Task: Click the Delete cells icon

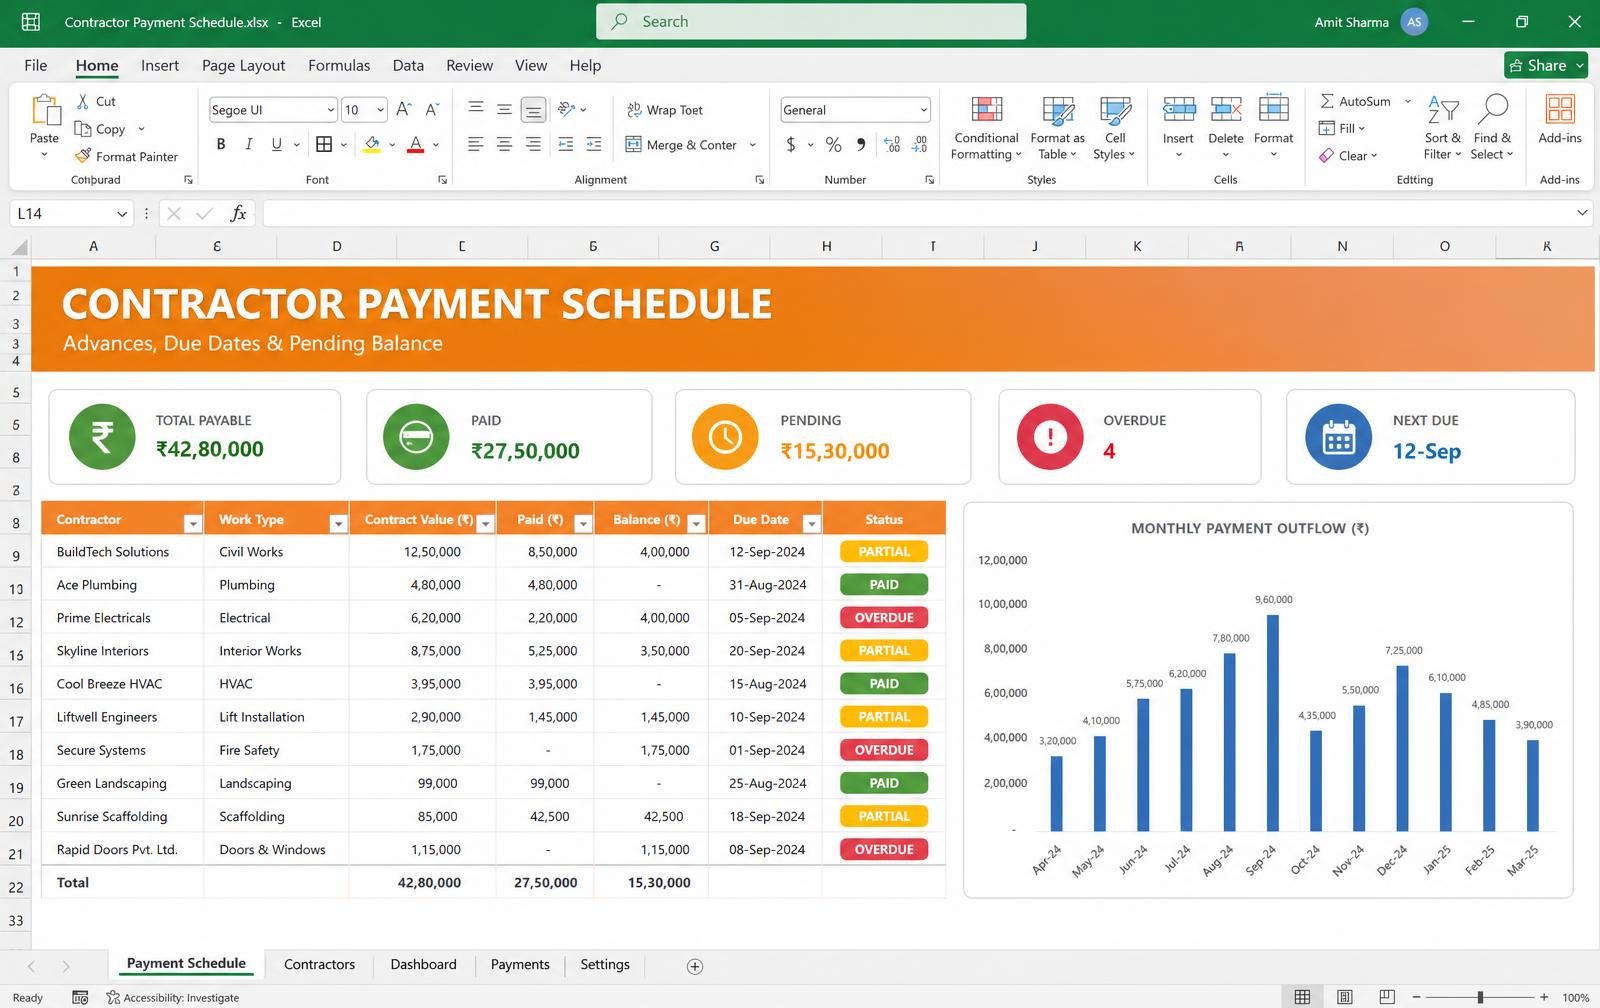Action: (1226, 108)
